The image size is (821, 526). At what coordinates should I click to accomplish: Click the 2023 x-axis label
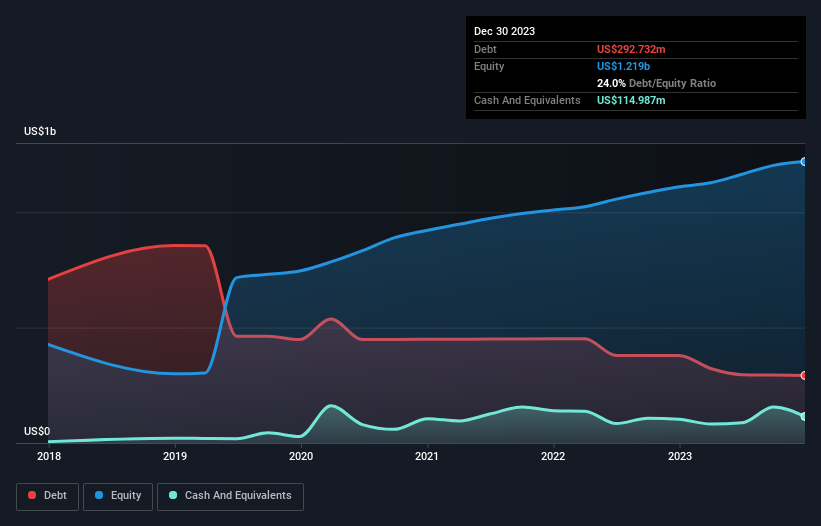click(x=680, y=456)
